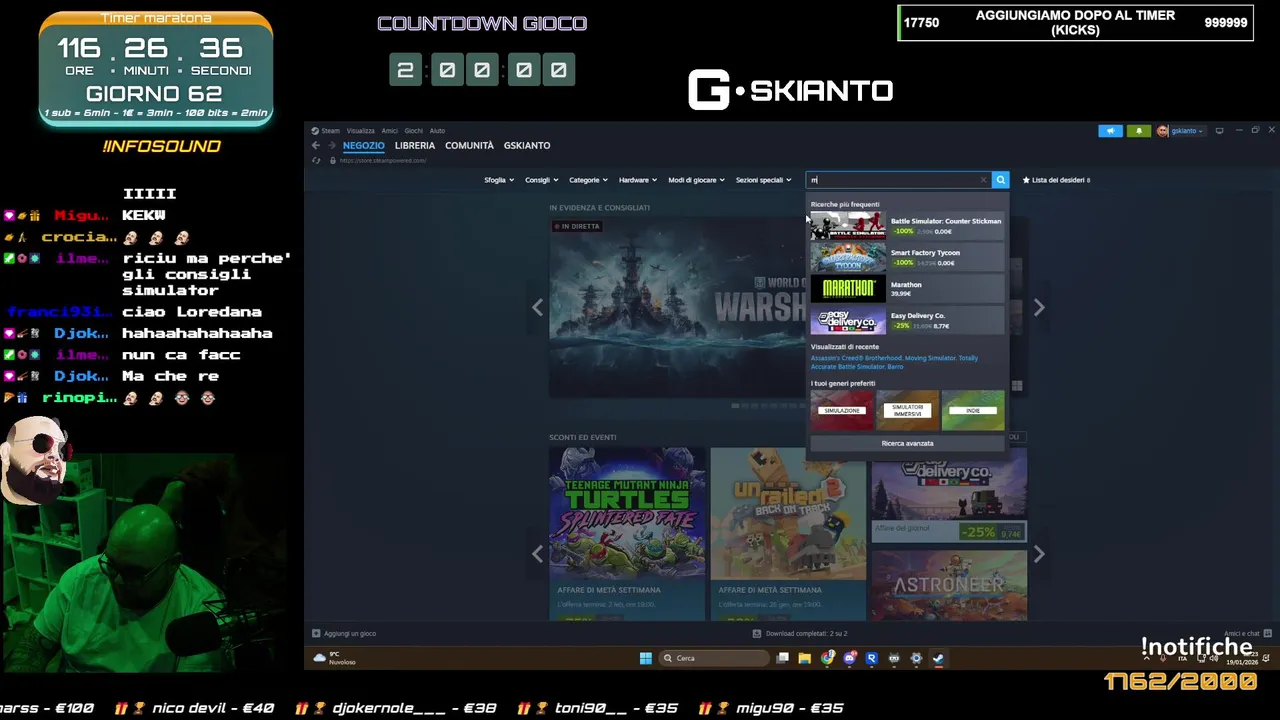Open the Windows Start menu
The height and width of the screenshot is (720, 1280).
tap(646, 658)
